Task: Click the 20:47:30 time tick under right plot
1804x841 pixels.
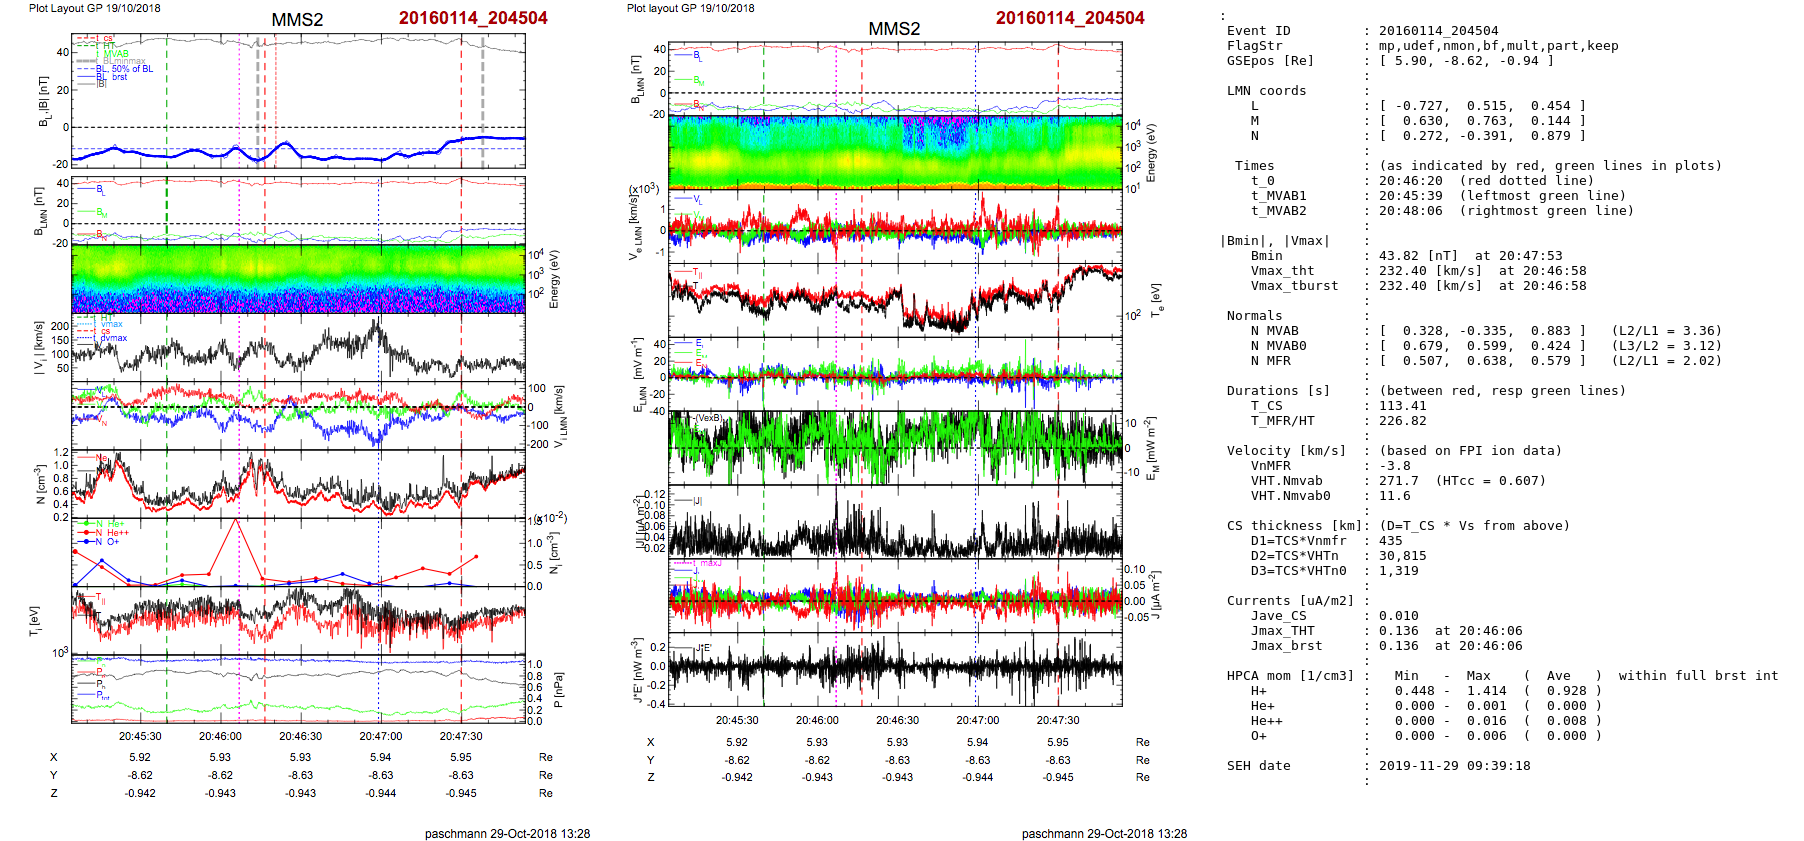Action: (x=1057, y=720)
